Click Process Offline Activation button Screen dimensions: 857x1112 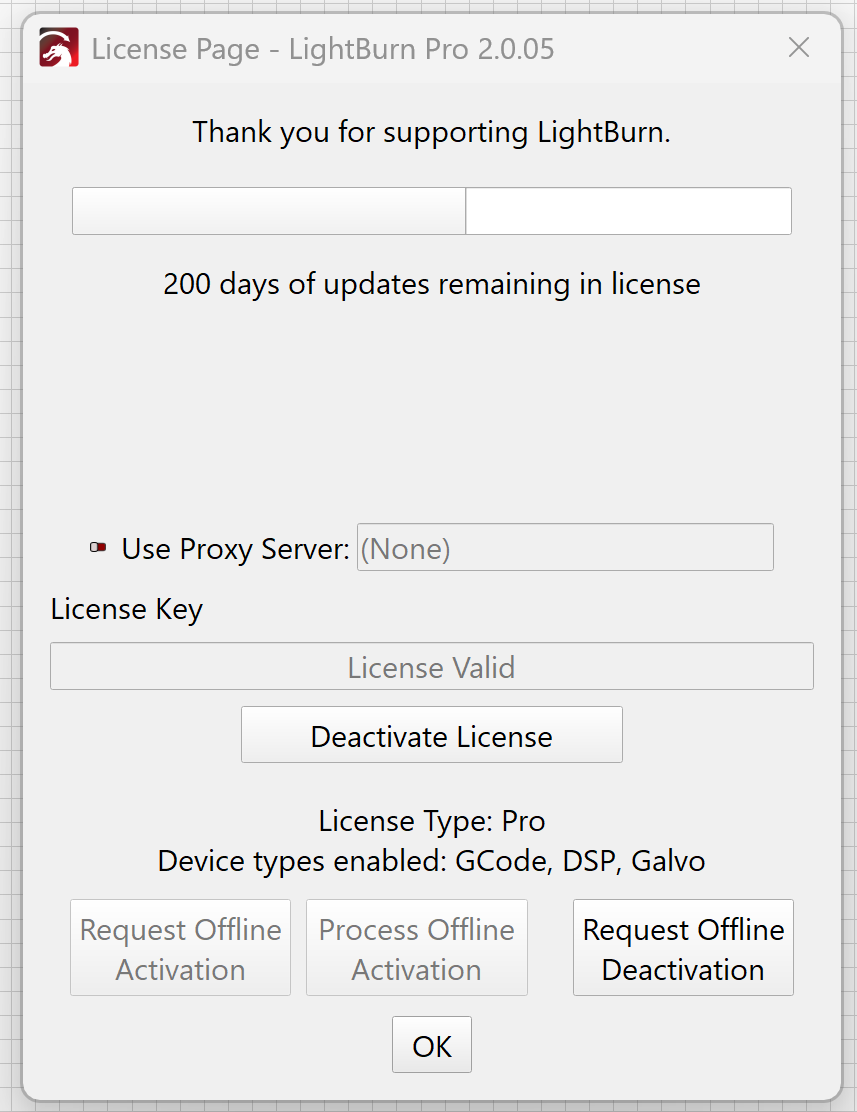(416, 948)
